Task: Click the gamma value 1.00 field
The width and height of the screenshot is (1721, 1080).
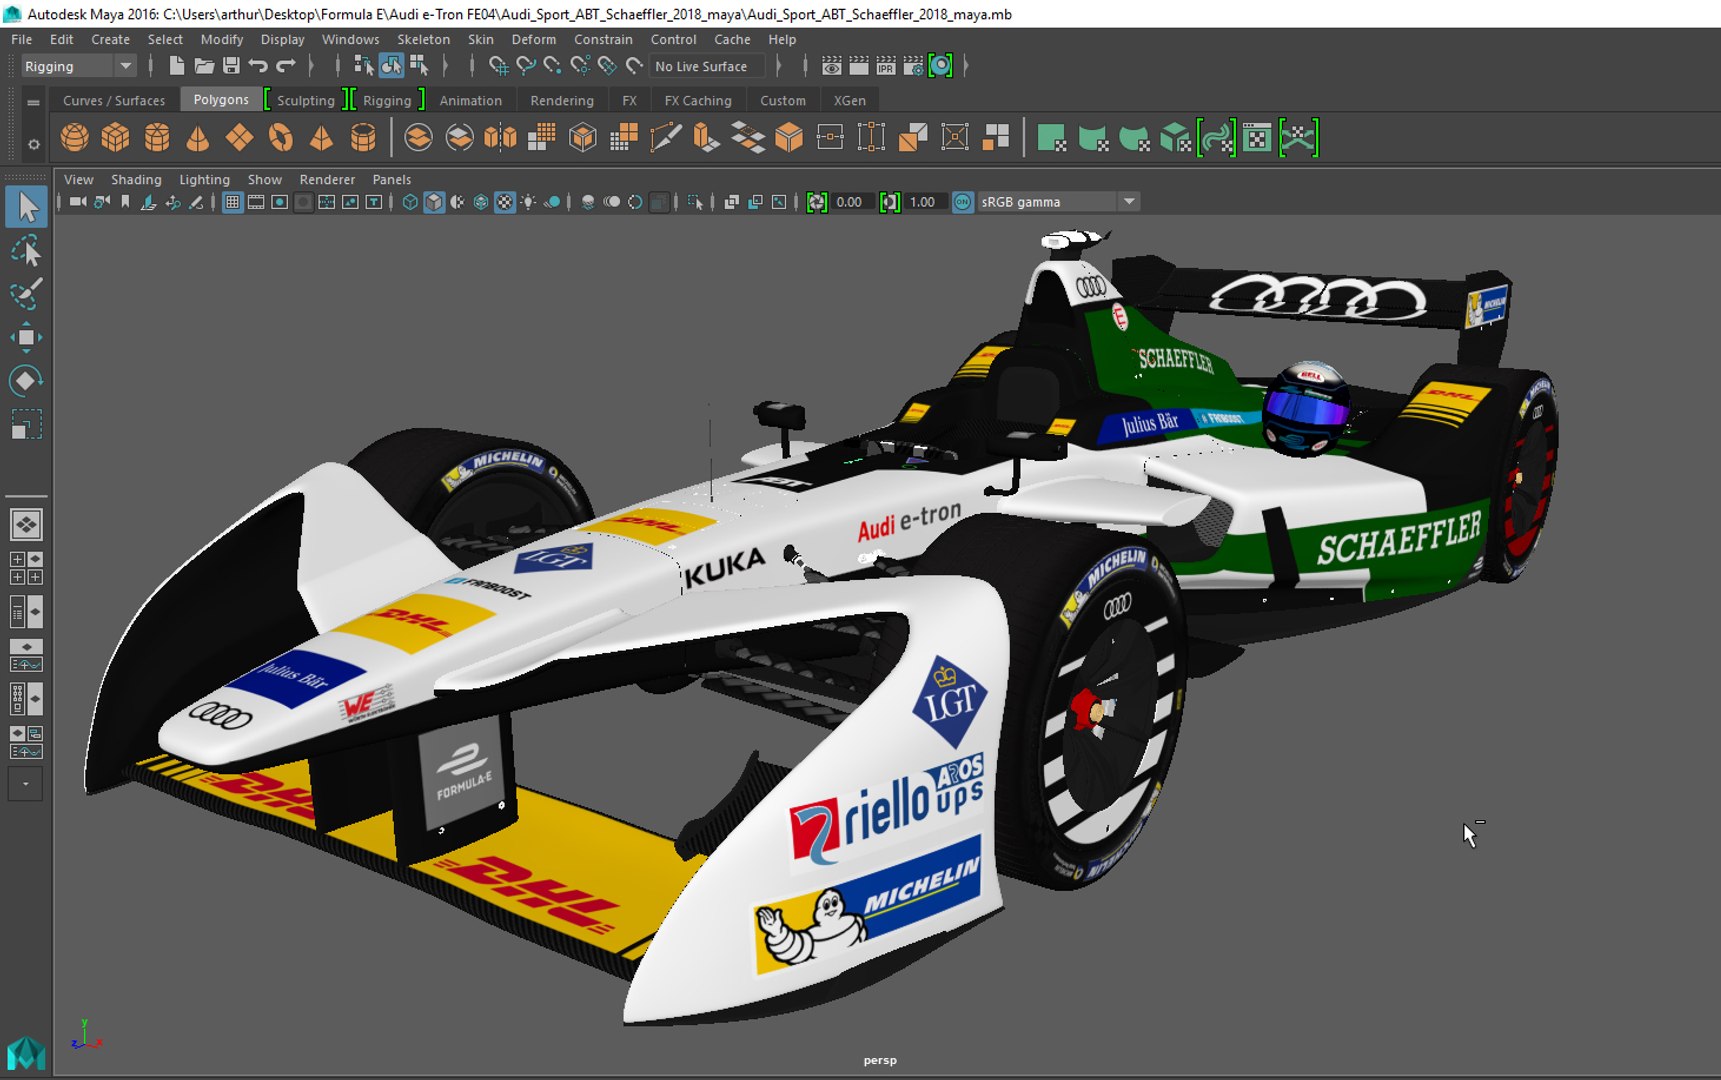Action: 925,202
